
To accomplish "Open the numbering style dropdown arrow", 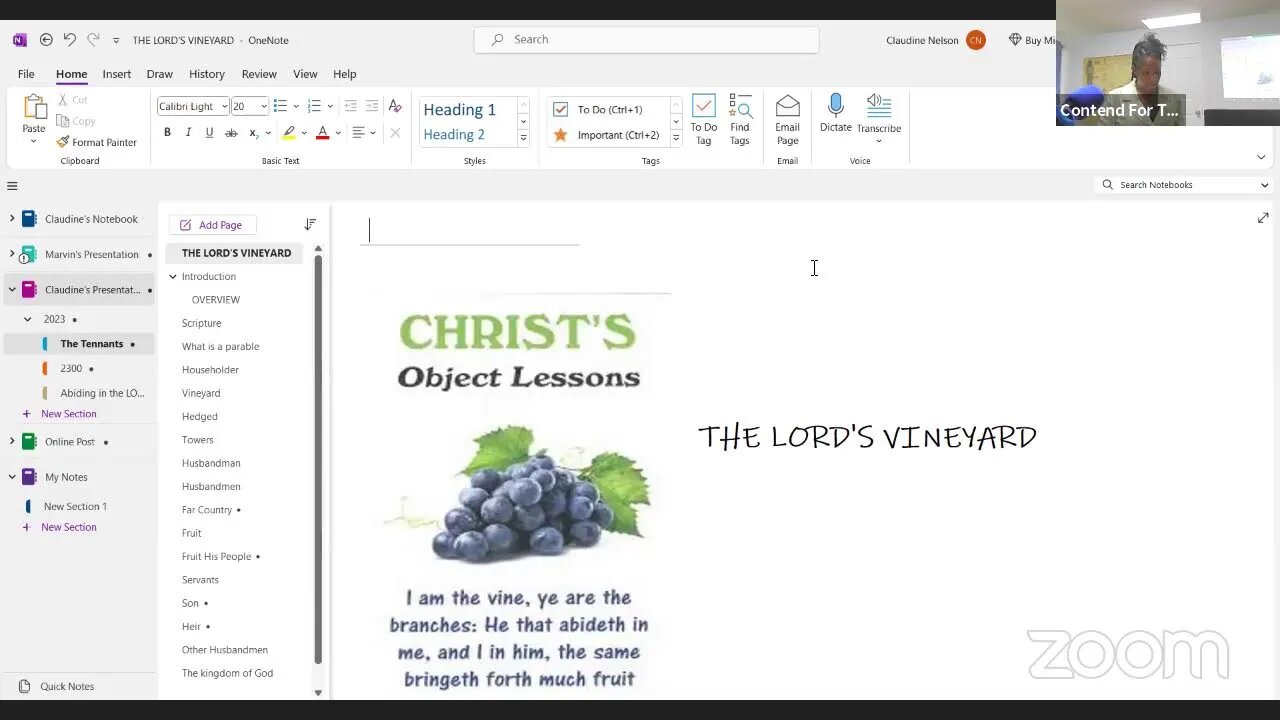I will pos(330,106).
